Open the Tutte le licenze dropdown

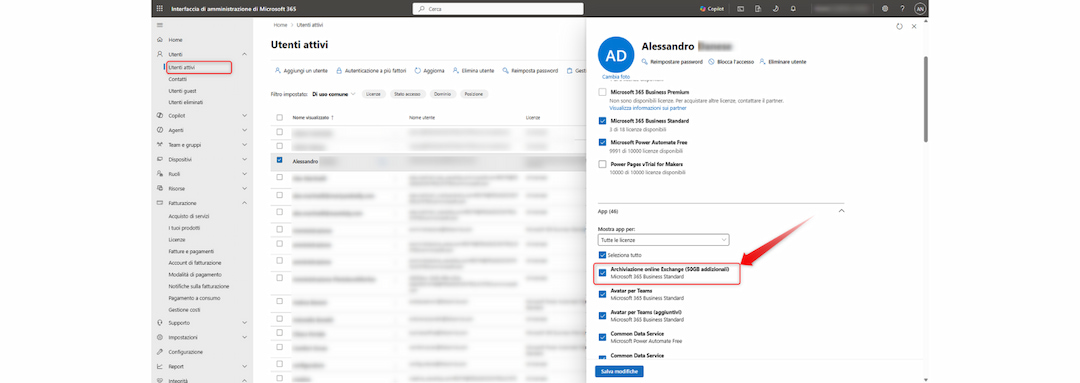point(663,240)
